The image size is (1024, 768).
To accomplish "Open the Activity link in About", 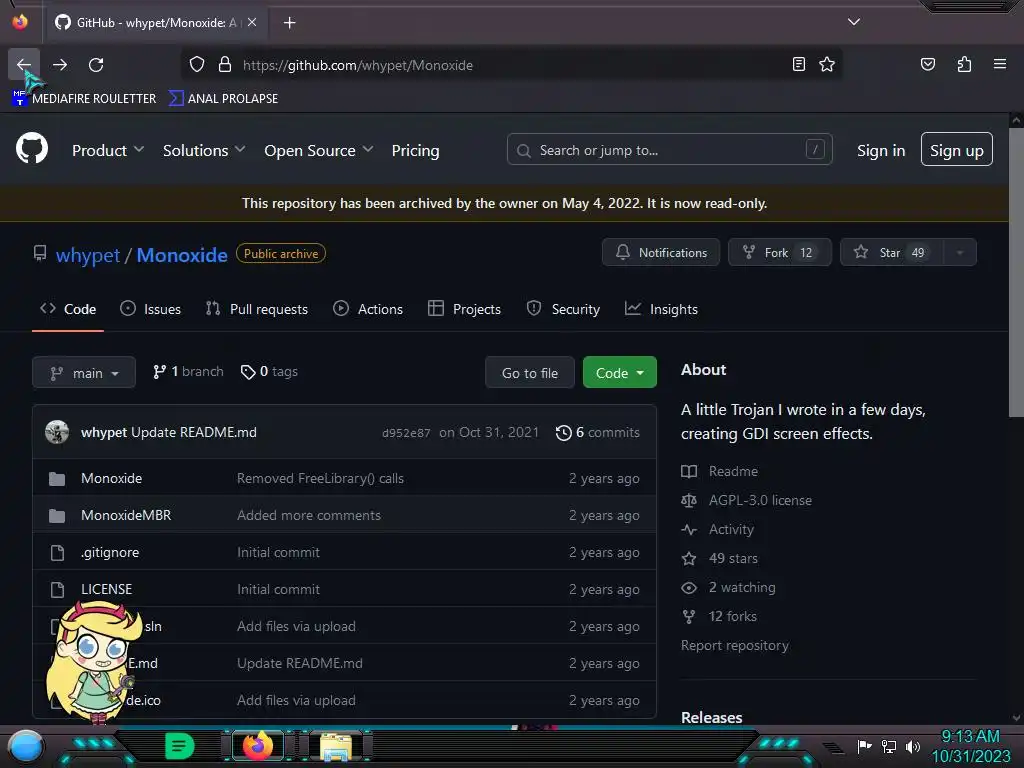I will pos(718,530).
